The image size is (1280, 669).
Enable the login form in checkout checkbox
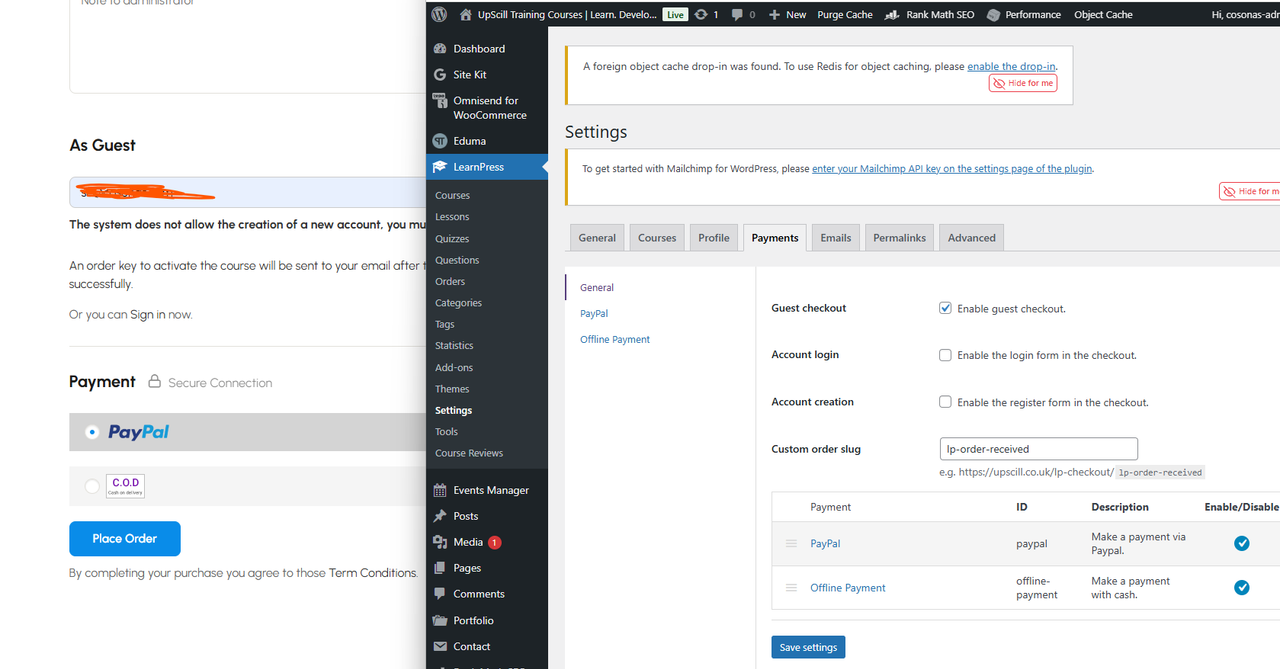[945, 355]
